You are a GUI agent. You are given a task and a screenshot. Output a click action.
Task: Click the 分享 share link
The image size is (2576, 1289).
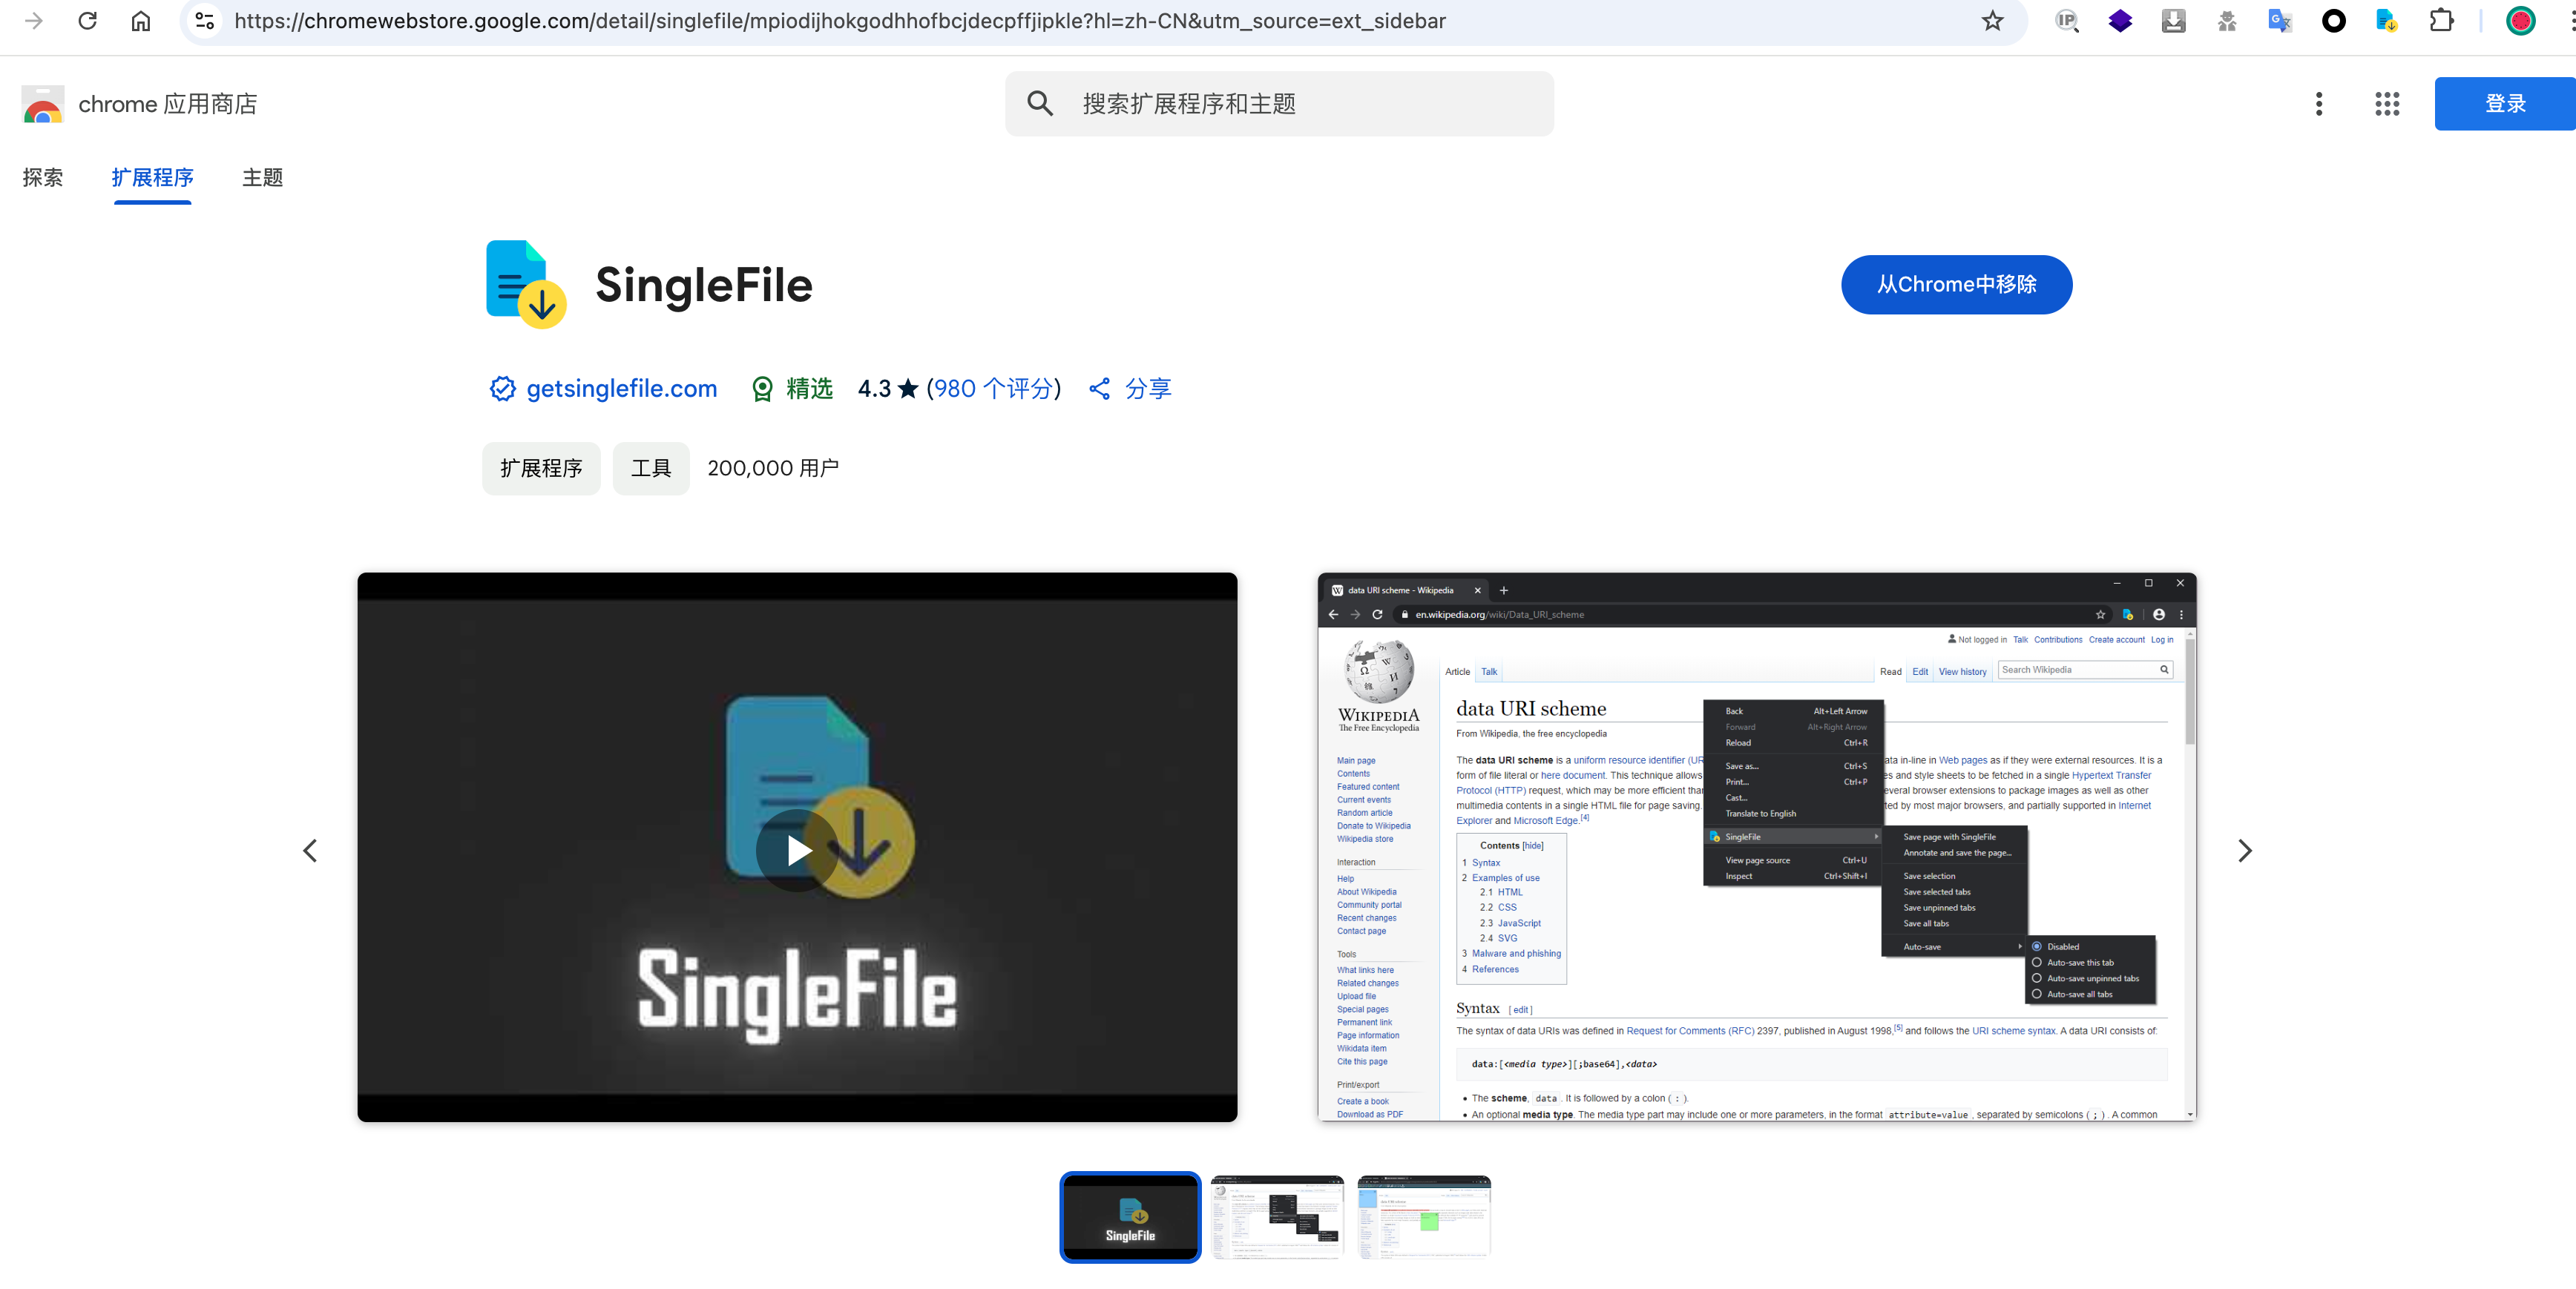[x=1148, y=389]
